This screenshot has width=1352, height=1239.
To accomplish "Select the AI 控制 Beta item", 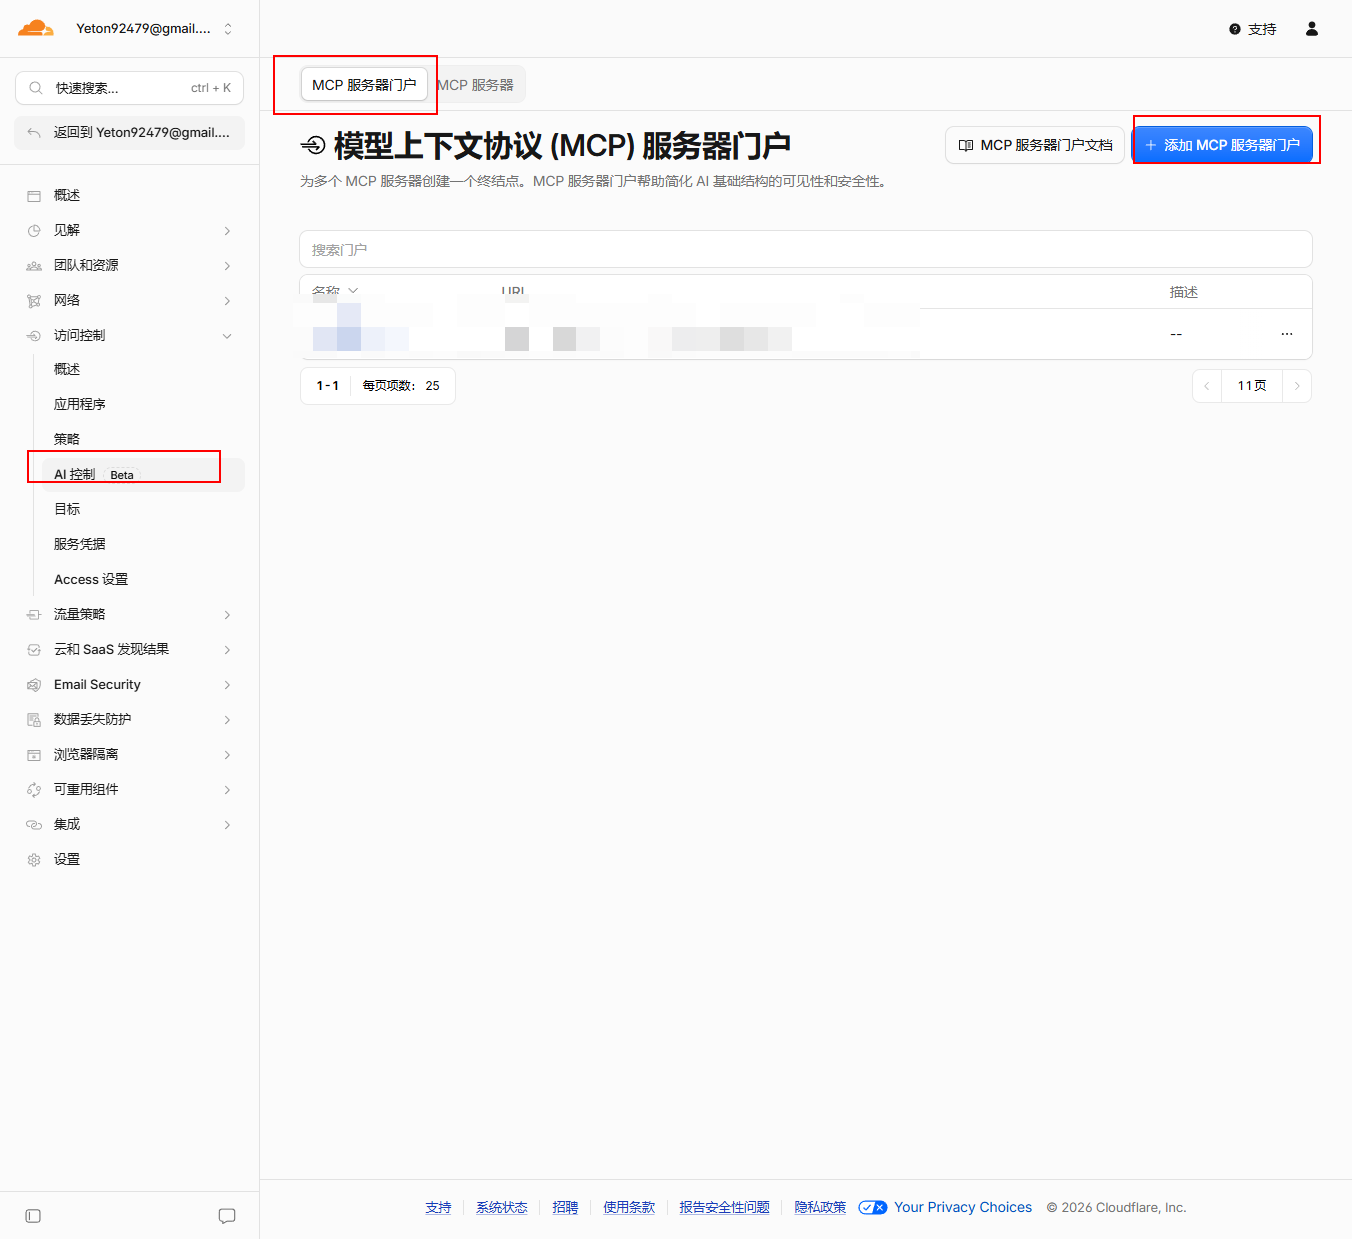I will [145, 474].
